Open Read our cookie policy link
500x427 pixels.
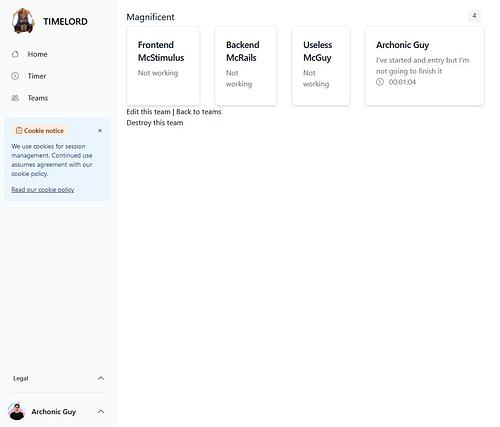coord(43,190)
